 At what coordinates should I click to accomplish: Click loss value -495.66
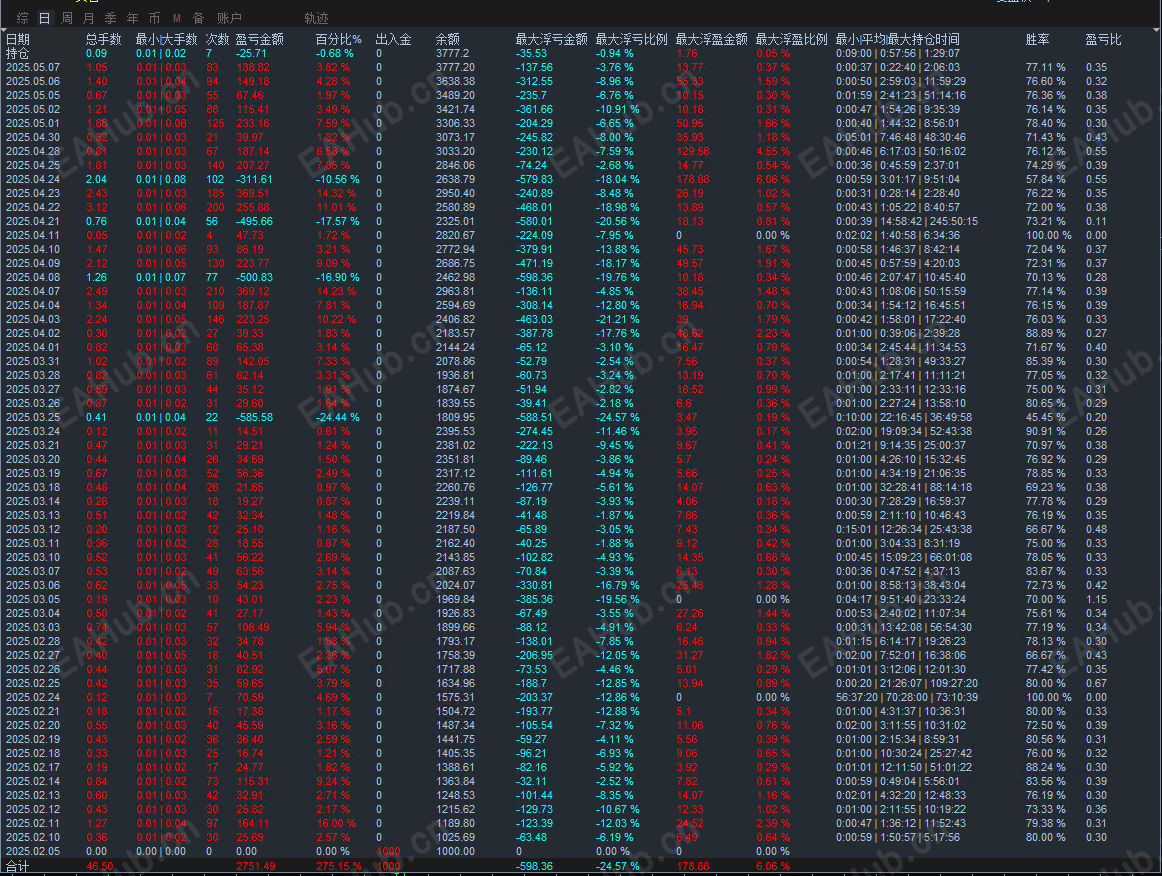(254, 222)
